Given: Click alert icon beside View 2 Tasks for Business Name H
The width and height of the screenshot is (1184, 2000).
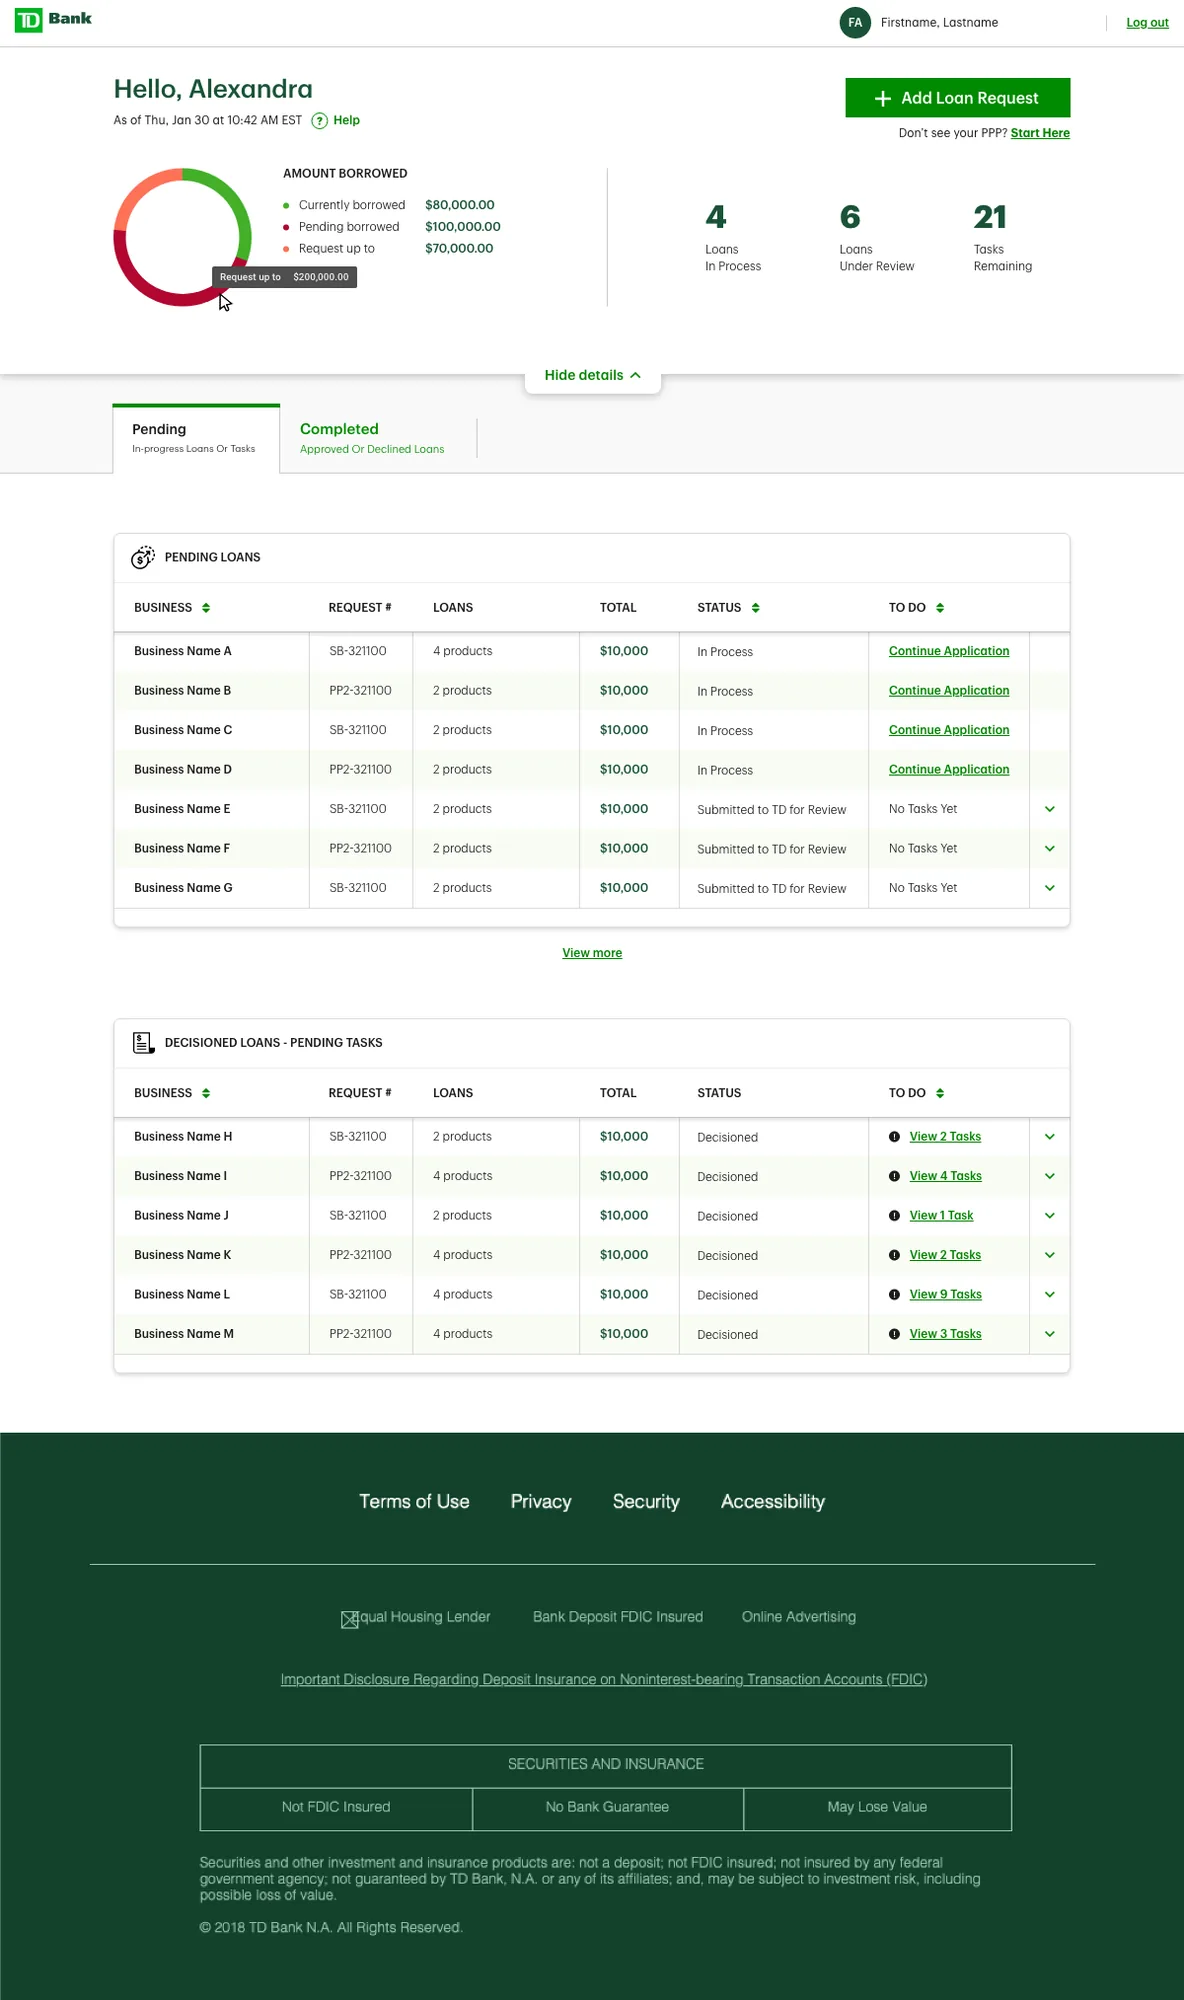Looking at the screenshot, I should [x=894, y=1137].
